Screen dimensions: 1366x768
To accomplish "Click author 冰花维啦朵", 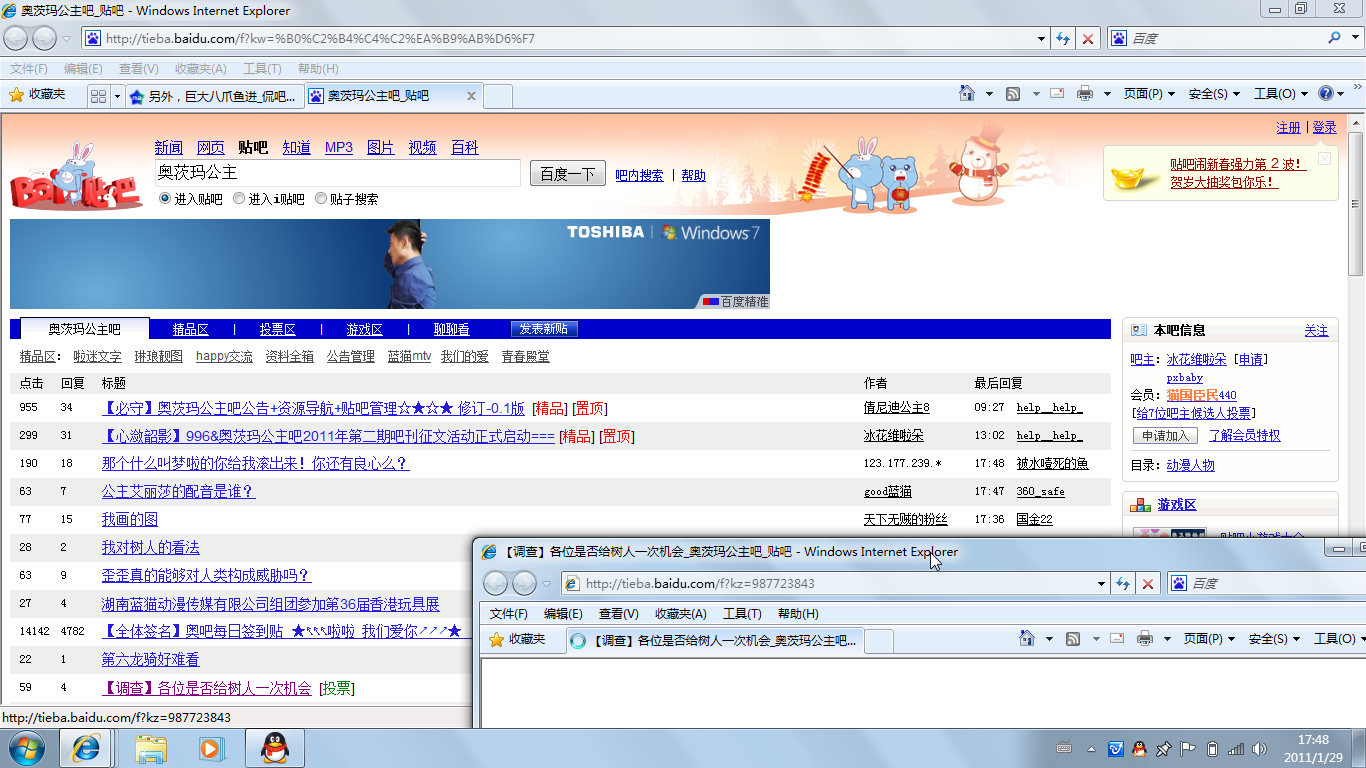I will 893,436.
